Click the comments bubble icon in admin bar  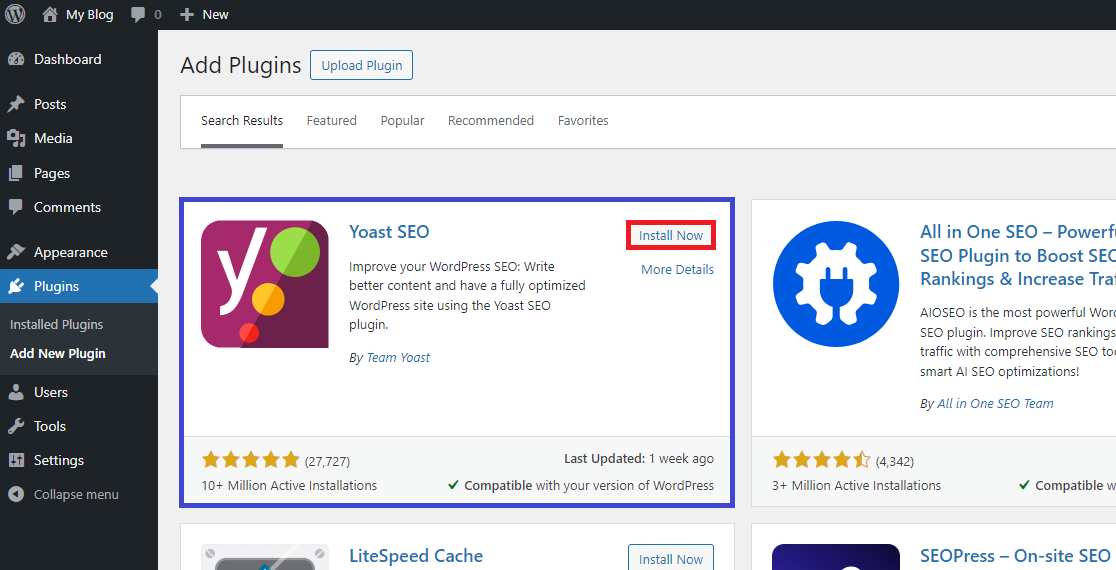click(138, 14)
